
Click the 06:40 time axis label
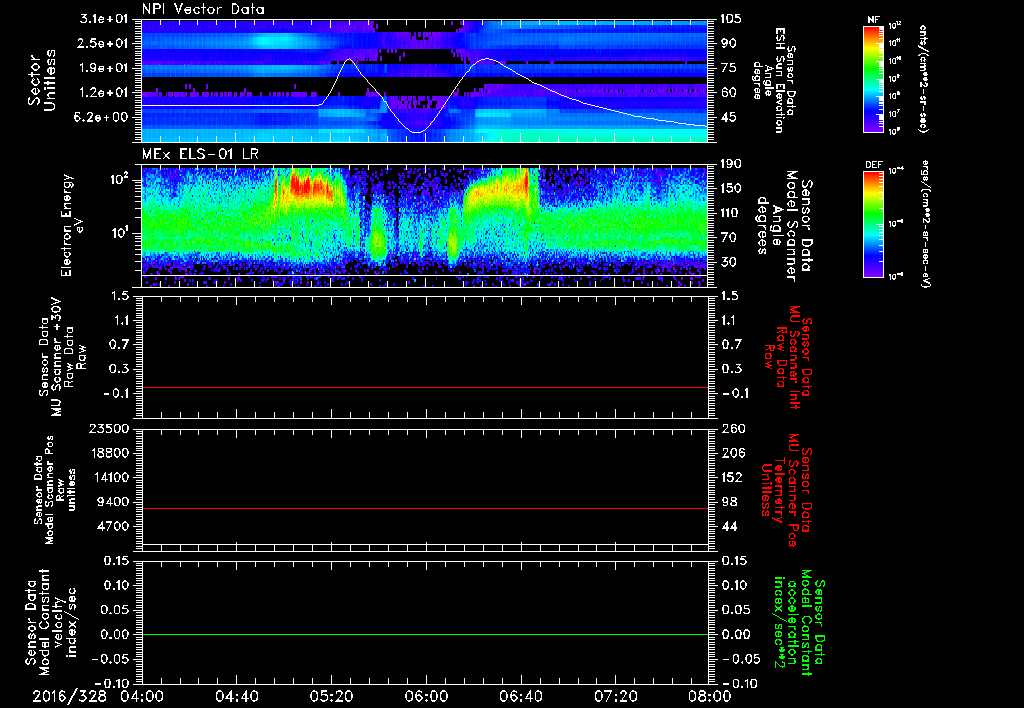(x=519, y=696)
